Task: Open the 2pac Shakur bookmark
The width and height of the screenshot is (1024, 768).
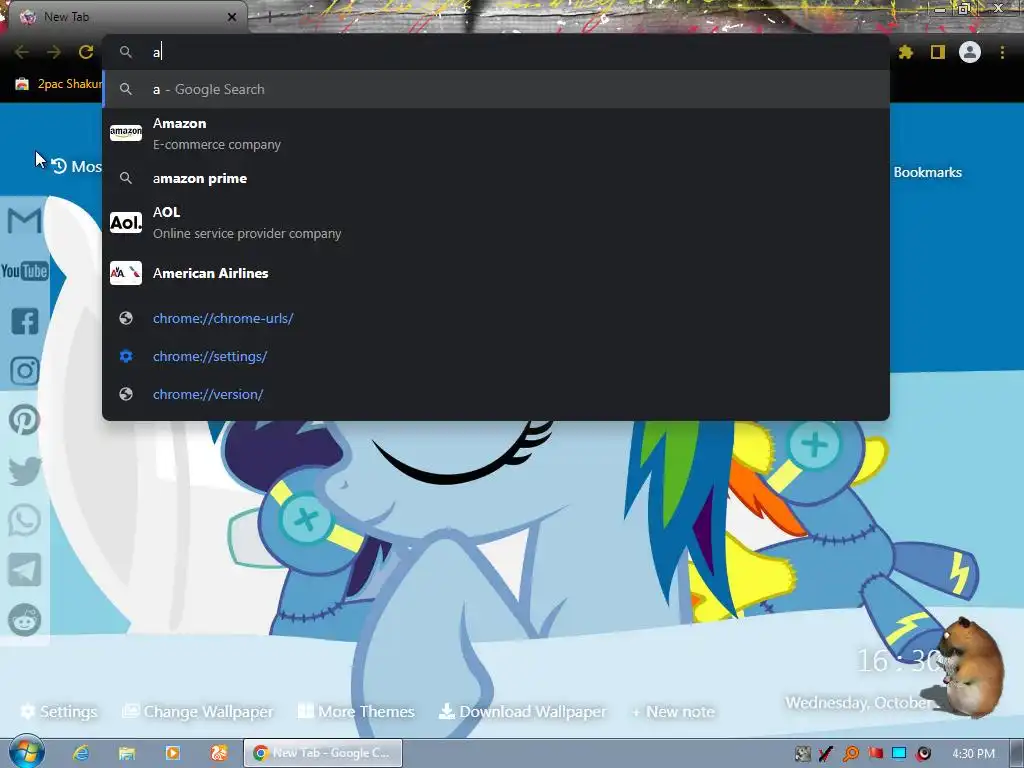Action: (x=59, y=84)
